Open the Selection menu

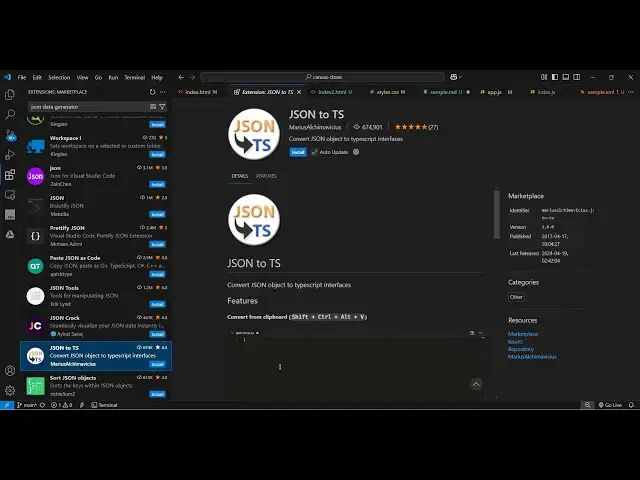point(59,77)
